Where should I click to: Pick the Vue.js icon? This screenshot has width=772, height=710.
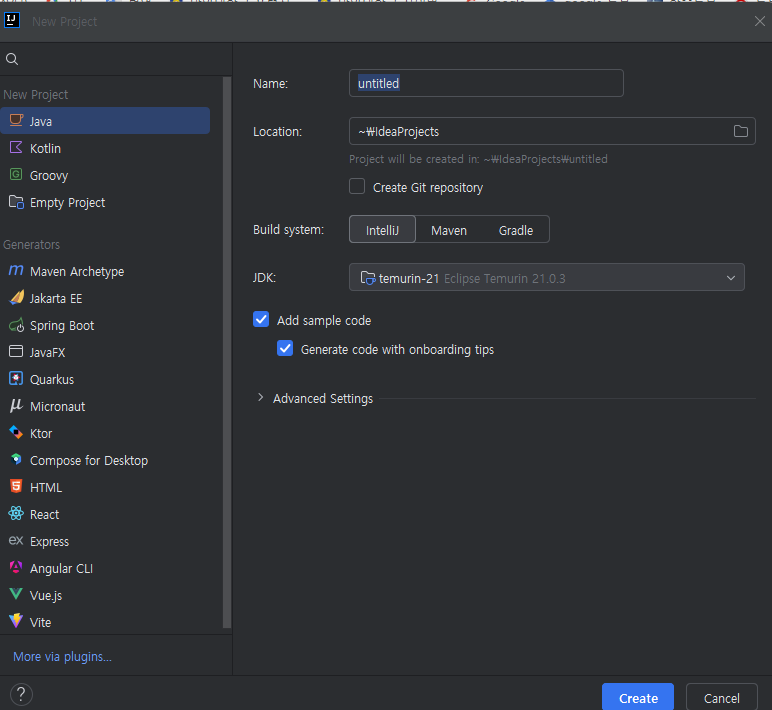(x=16, y=594)
